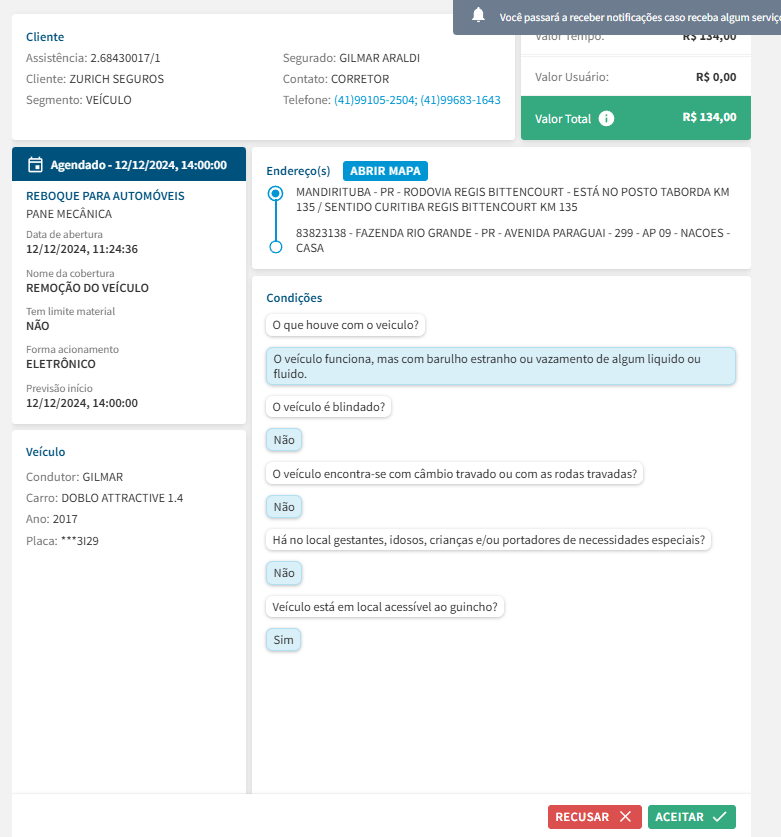Select the filled origin marker for Mandirituba address

(276, 193)
